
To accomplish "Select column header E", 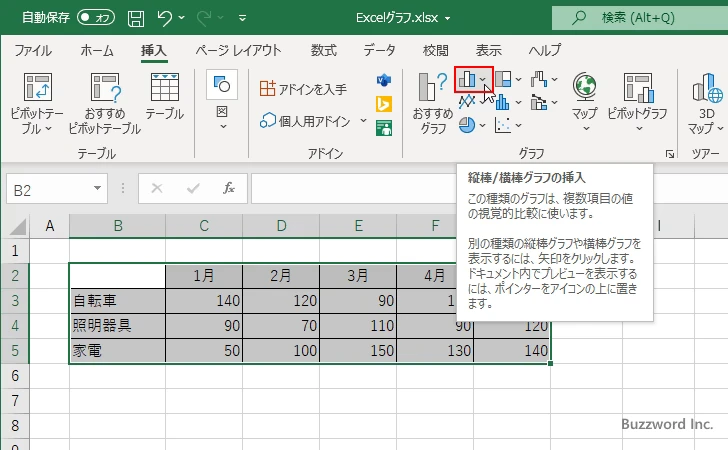I will 358,226.
